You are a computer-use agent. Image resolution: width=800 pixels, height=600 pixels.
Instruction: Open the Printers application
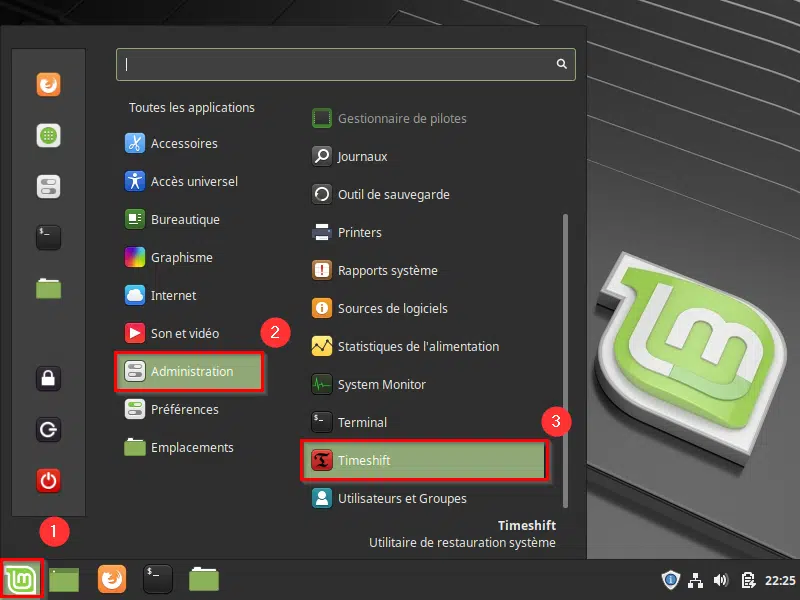click(x=426, y=232)
